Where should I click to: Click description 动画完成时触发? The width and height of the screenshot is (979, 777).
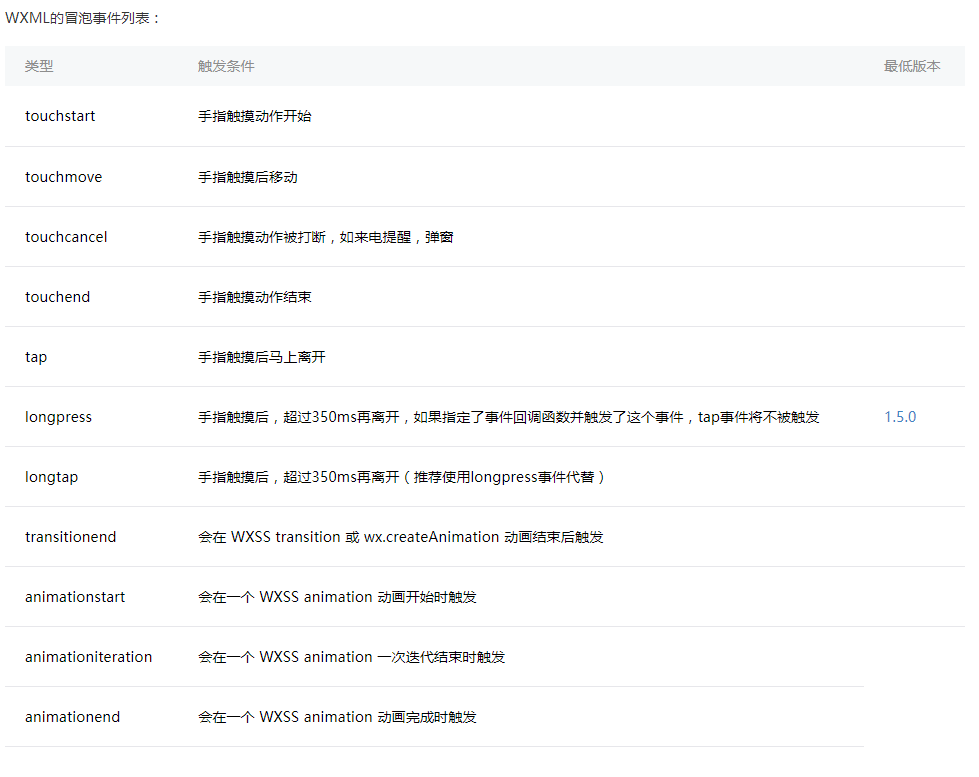point(337,716)
